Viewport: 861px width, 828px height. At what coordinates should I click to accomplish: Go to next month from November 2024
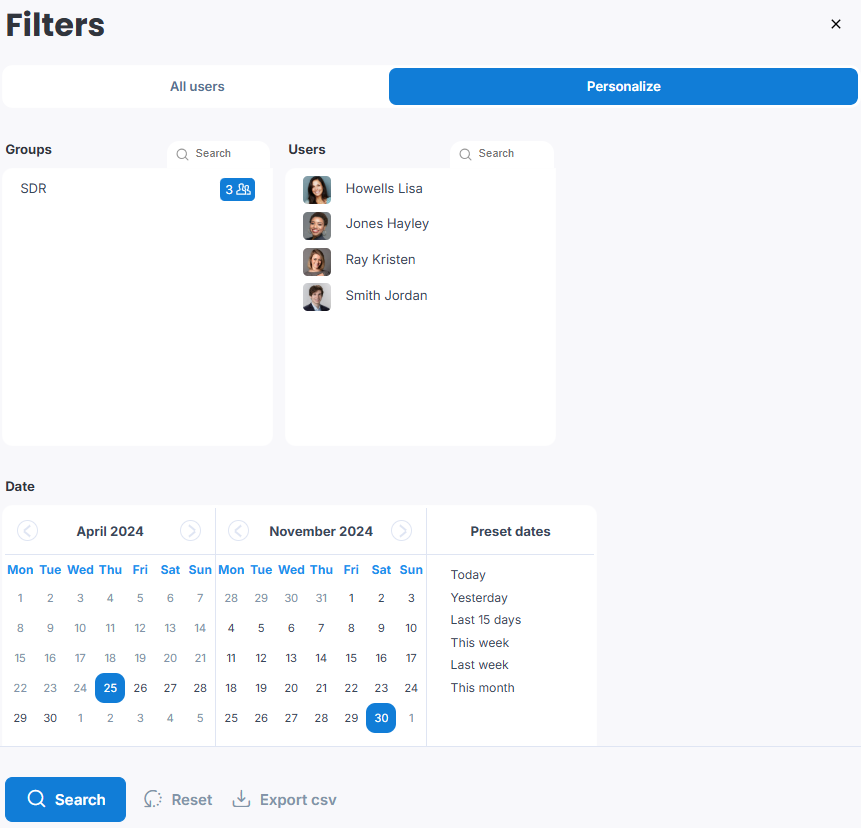401,531
